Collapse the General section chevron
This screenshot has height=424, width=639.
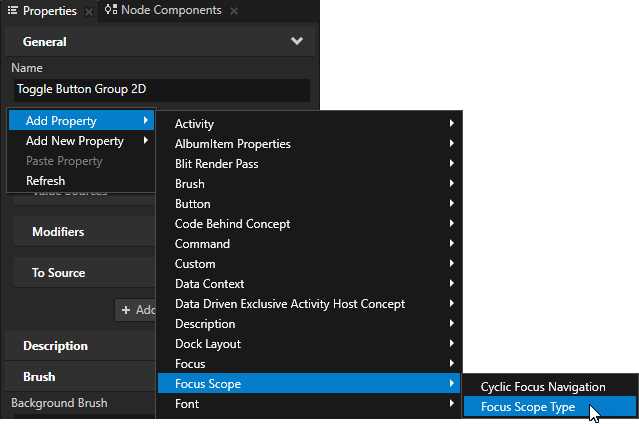(297, 41)
